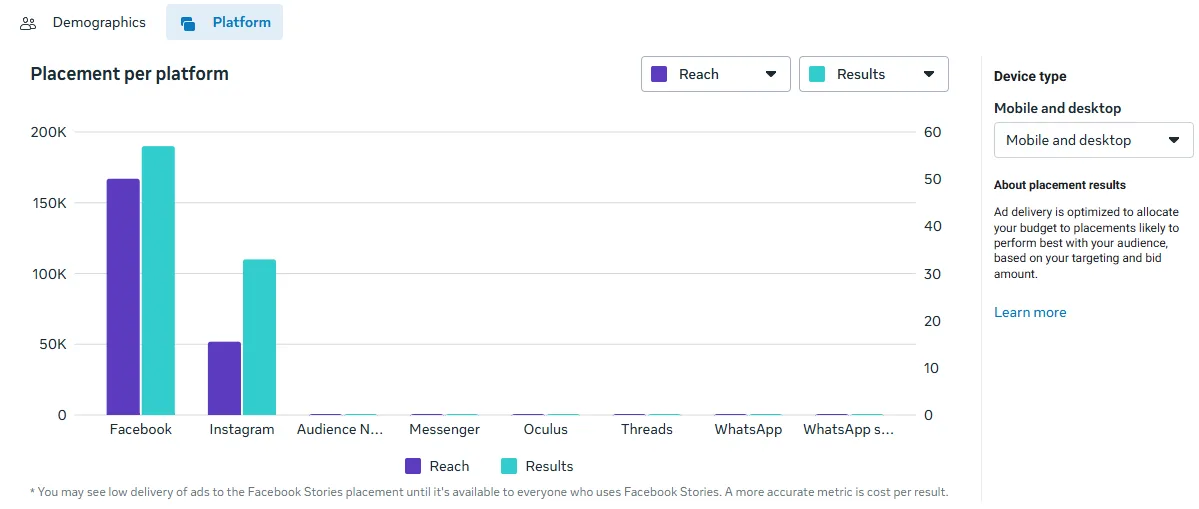Click the Instagram Reach purple bar
The width and height of the screenshot is (1199, 509).
point(224,378)
